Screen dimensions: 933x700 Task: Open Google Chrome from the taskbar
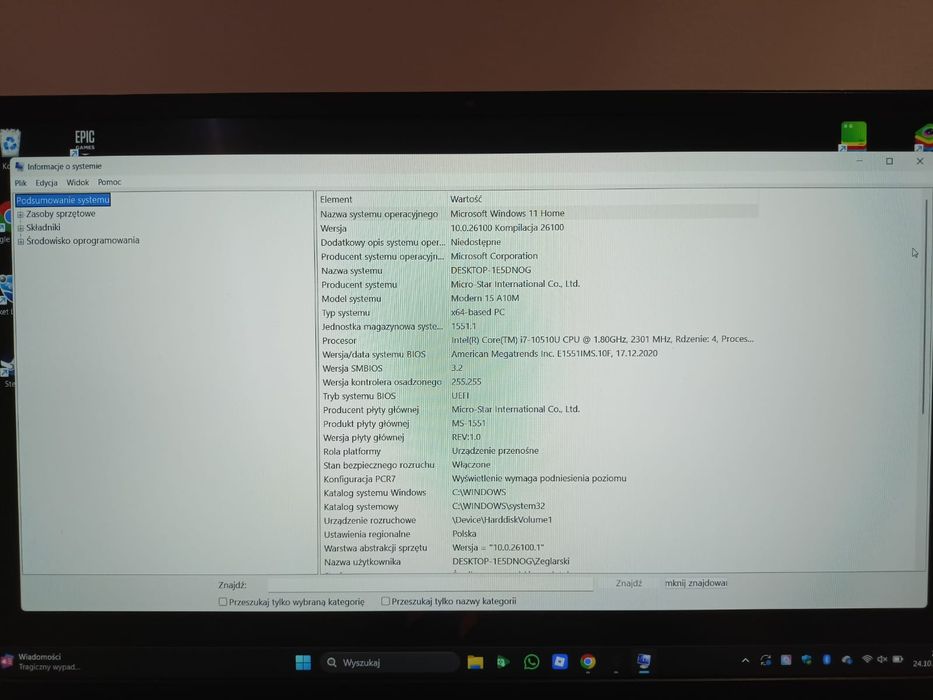pyautogui.click(x=588, y=661)
